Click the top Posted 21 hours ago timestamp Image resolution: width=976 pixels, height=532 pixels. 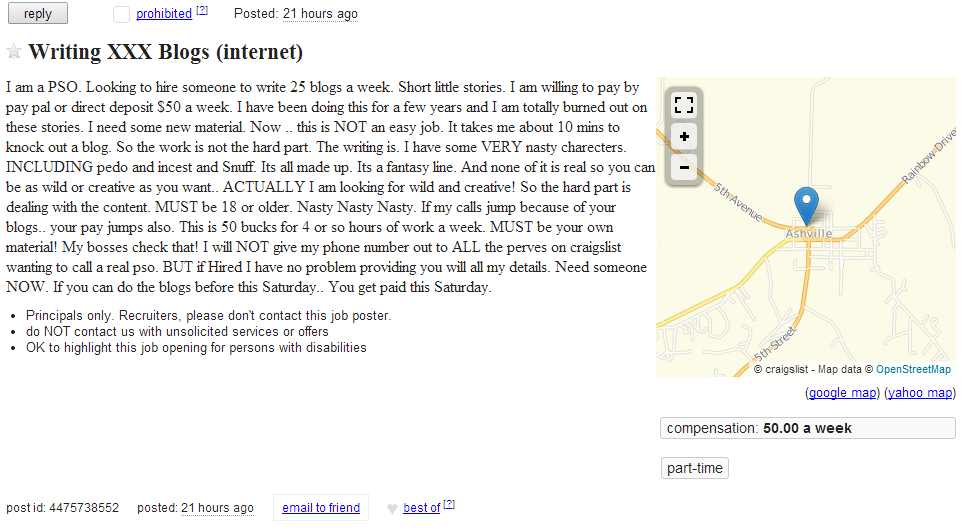point(320,14)
